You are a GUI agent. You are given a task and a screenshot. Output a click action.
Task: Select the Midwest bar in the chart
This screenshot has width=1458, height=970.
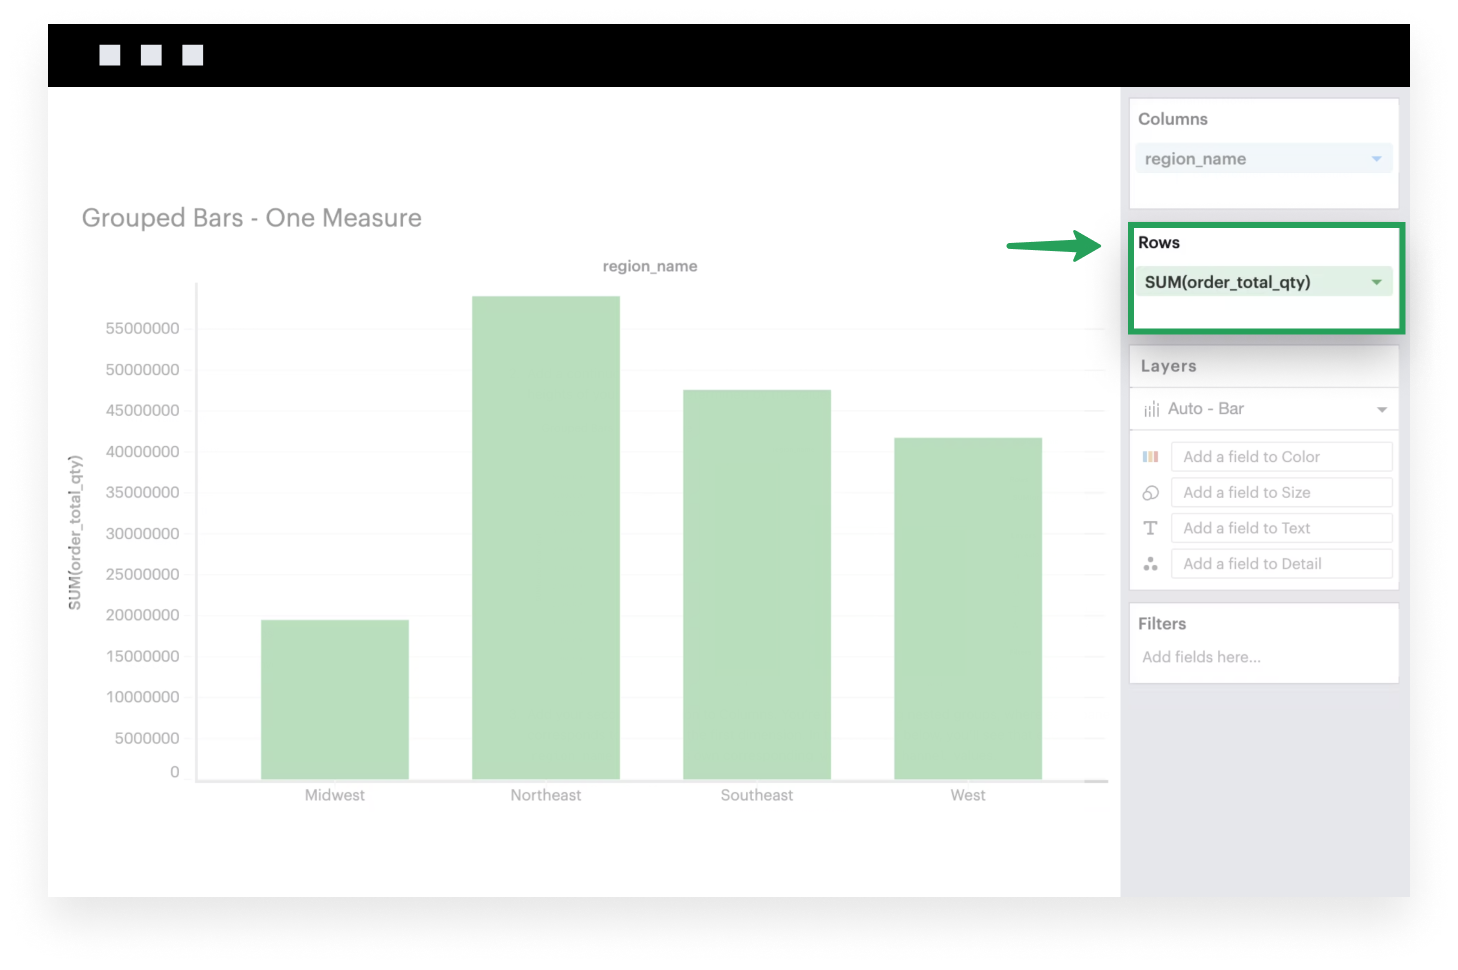[x=334, y=700]
